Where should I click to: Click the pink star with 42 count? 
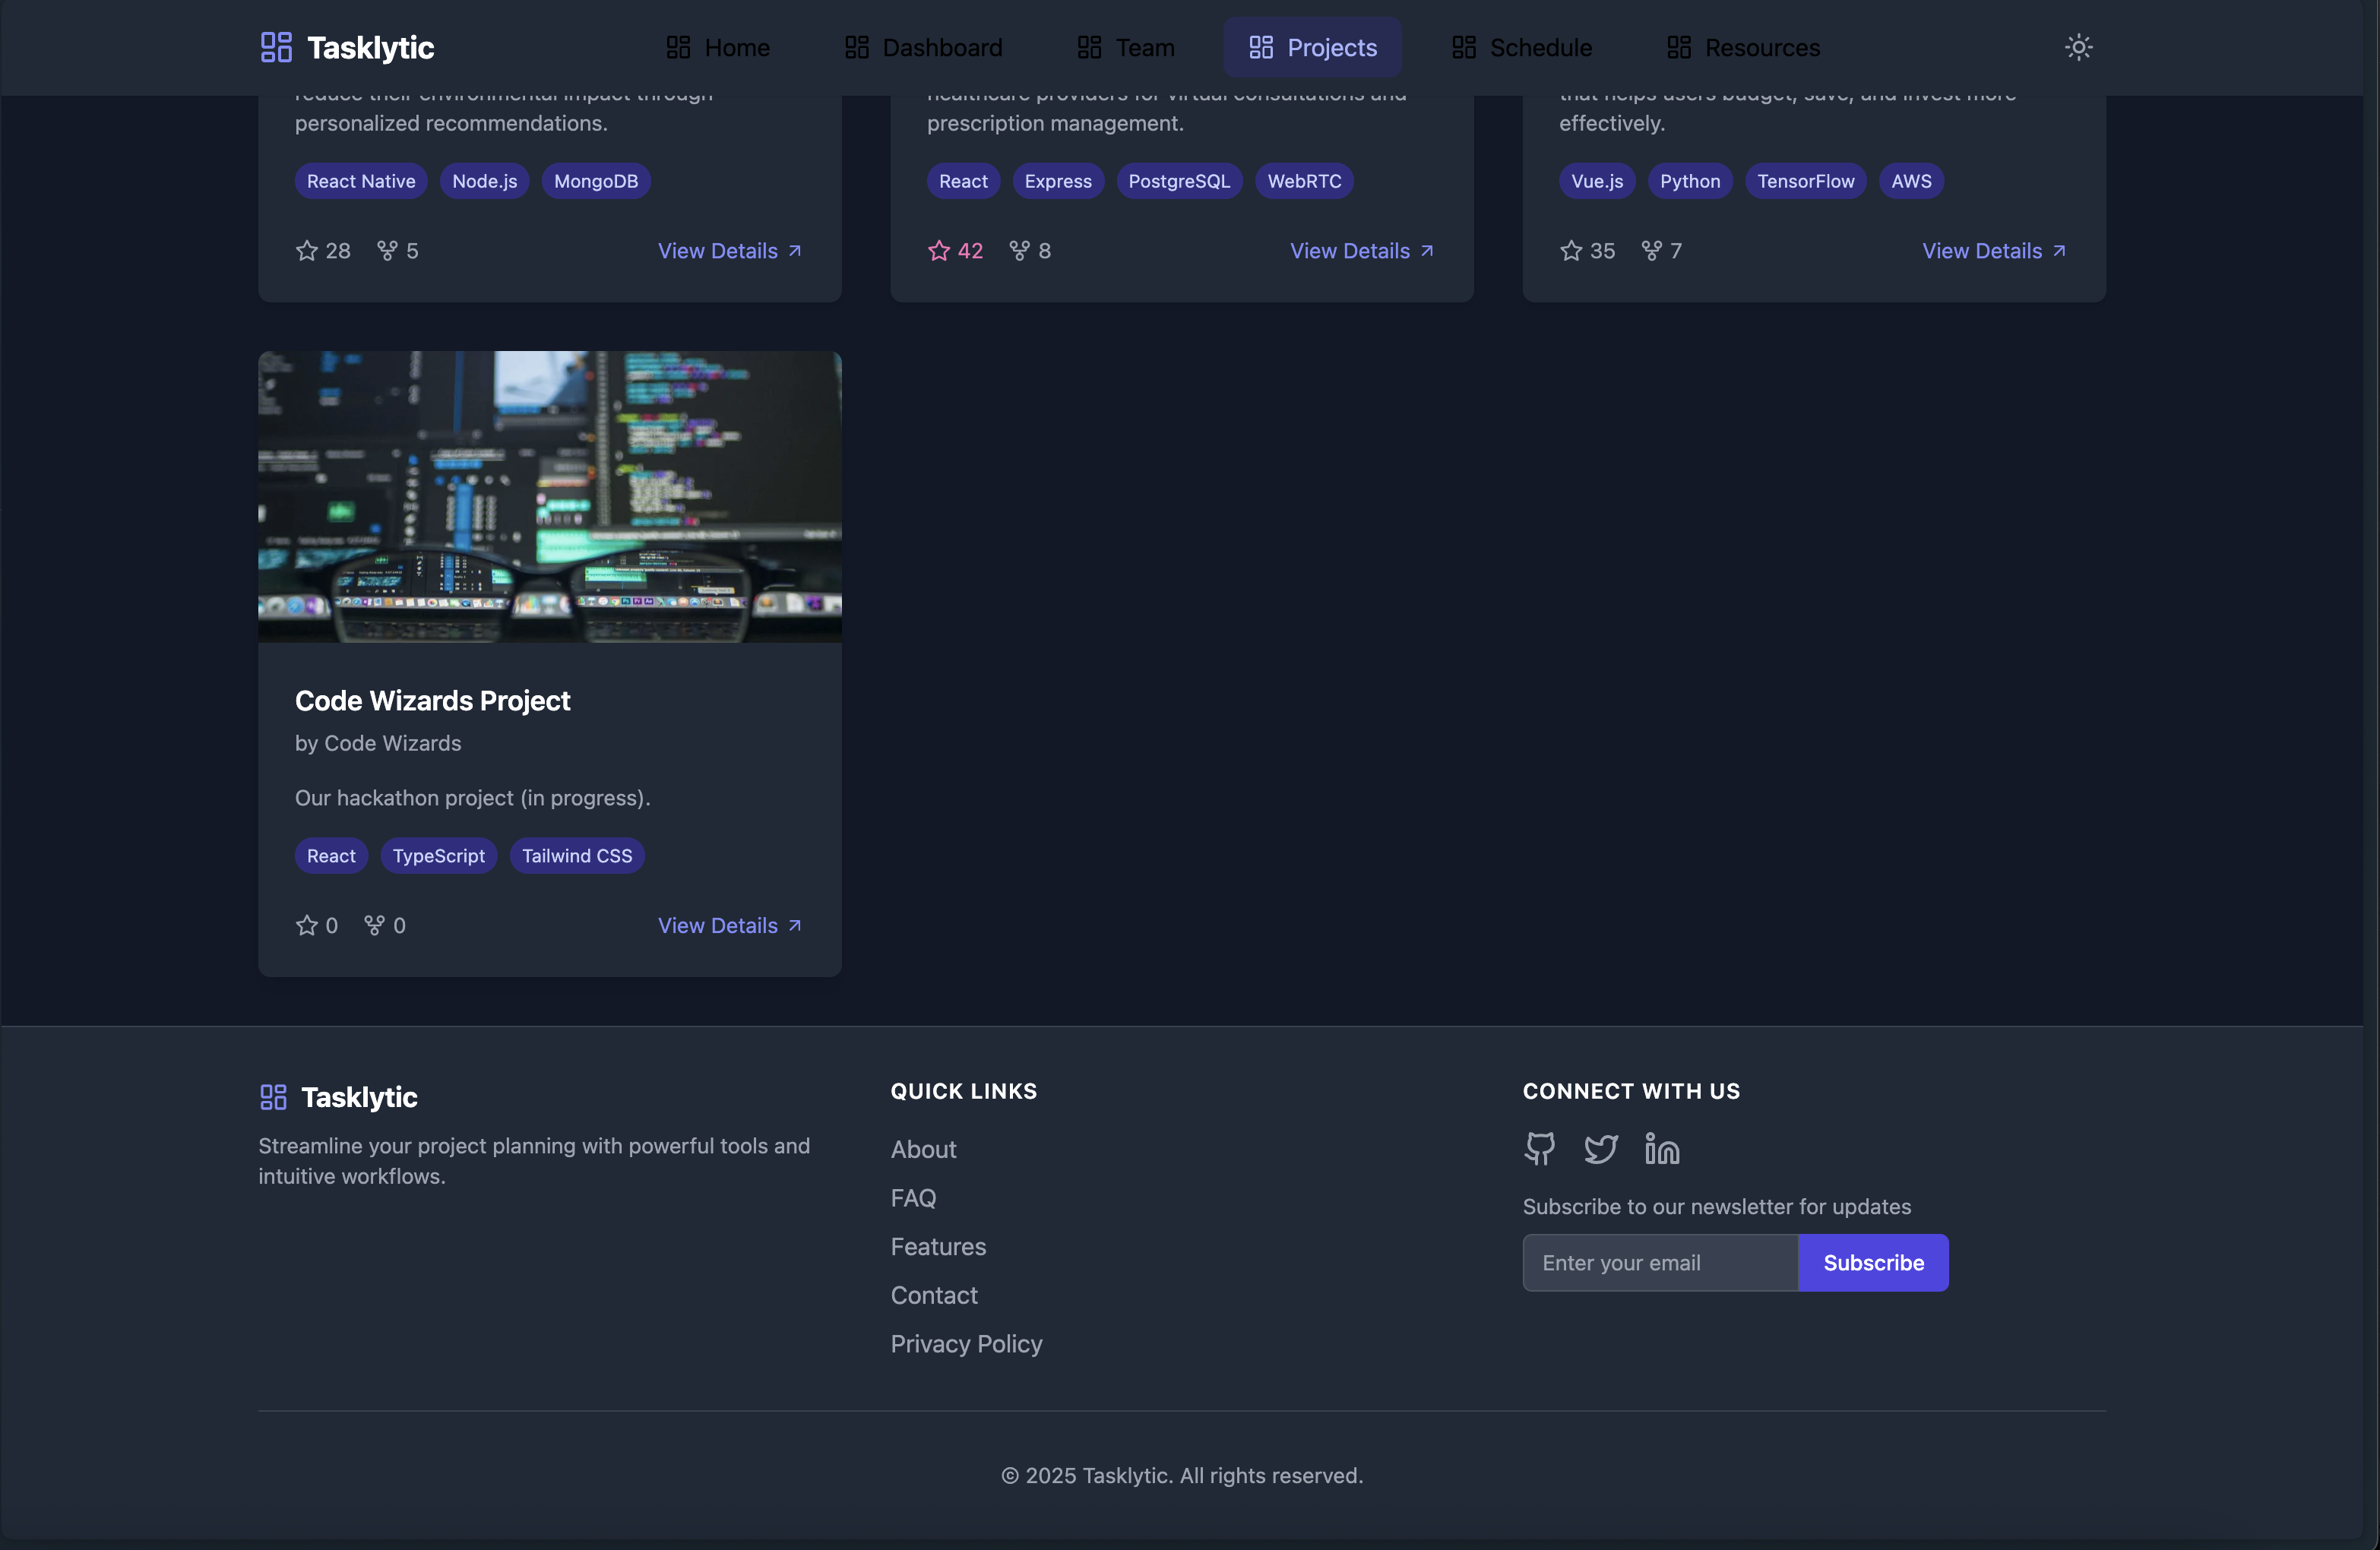click(938, 250)
